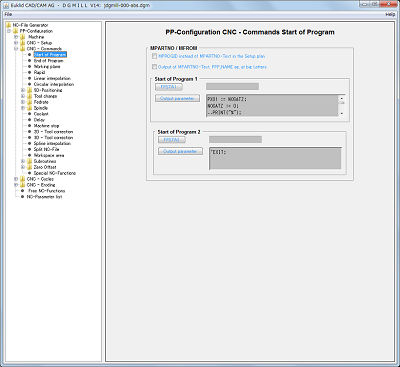Toggle Output of MPARTNO-Text at big Letters checkbox
Viewport: 400px width, 367px height.
(x=154, y=67)
